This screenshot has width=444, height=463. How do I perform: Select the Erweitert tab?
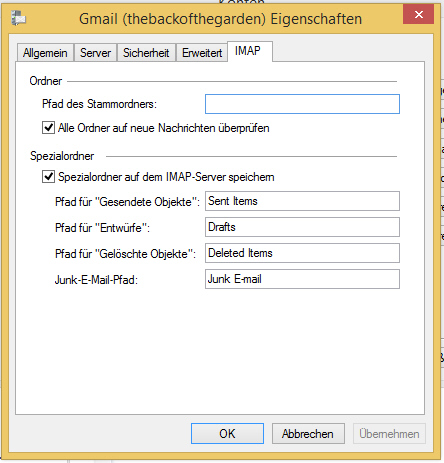pyautogui.click(x=202, y=53)
